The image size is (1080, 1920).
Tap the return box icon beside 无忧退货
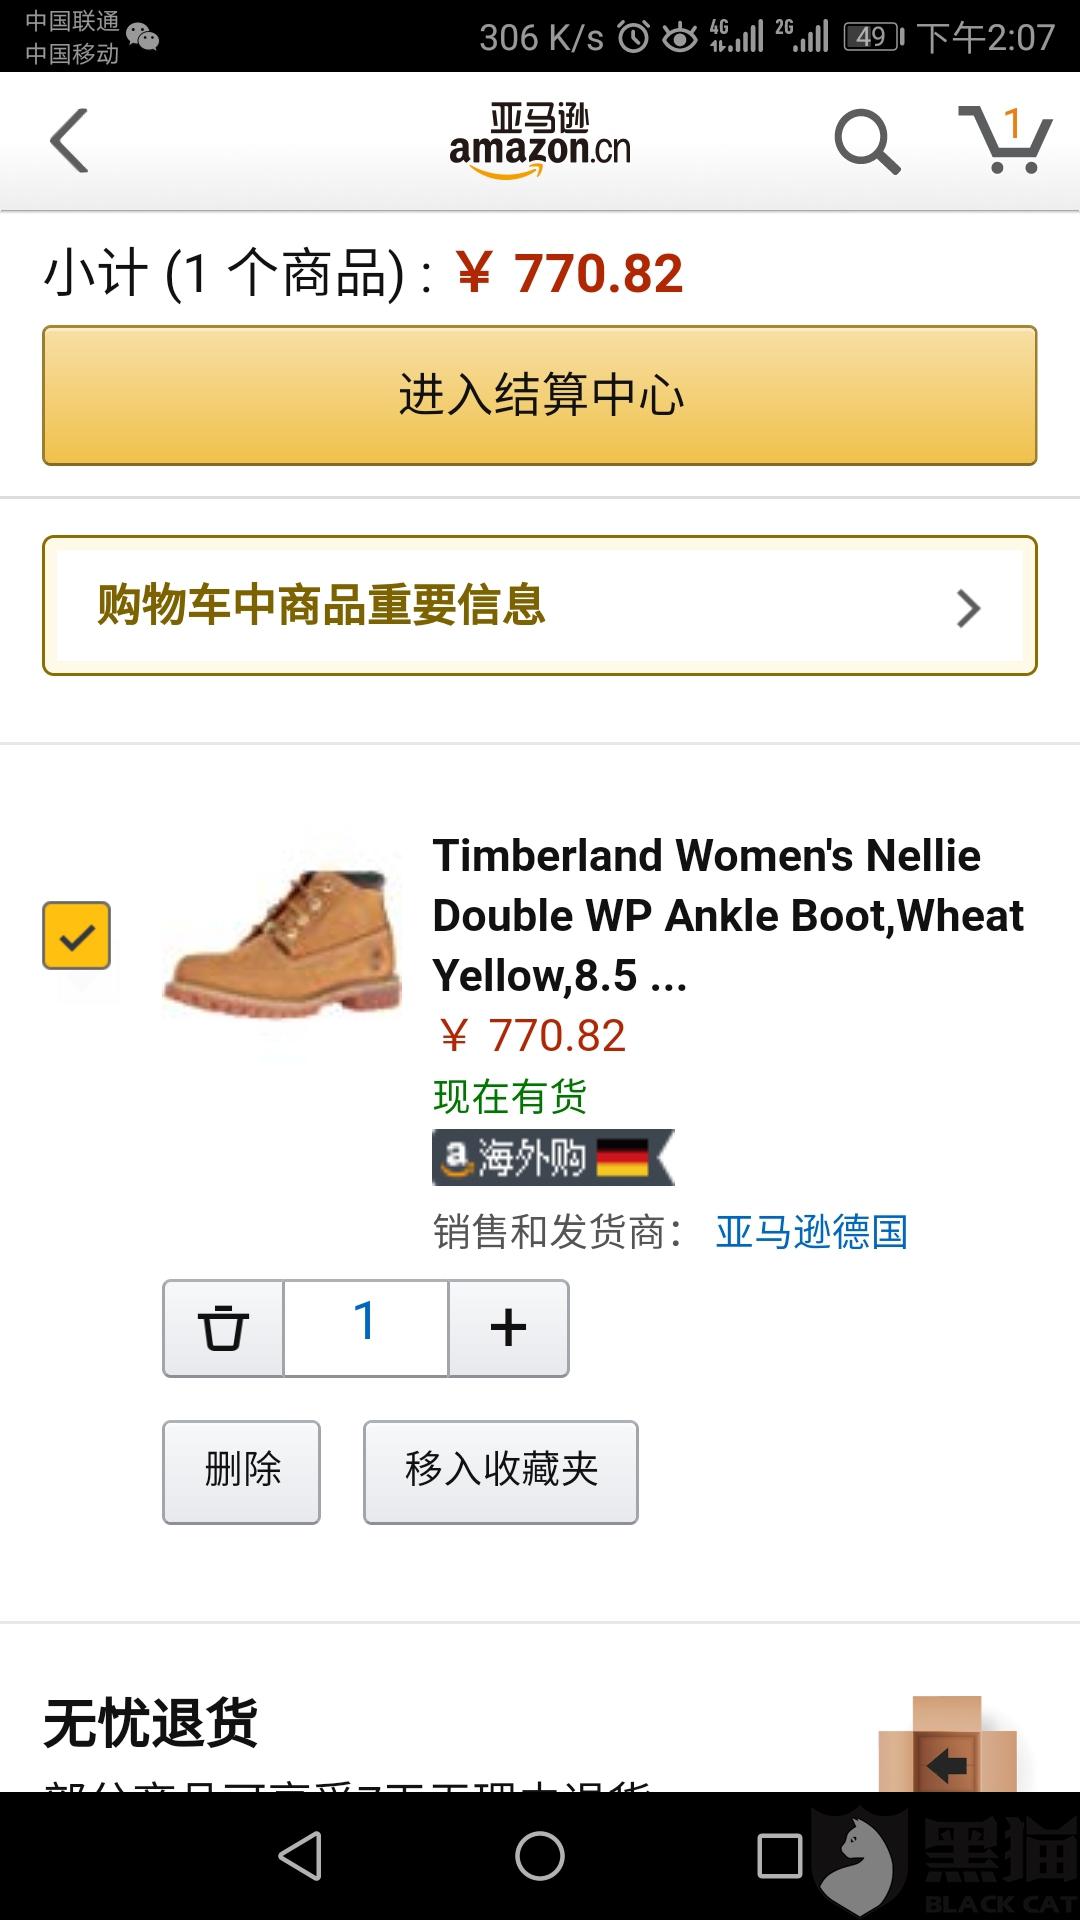946,1745
